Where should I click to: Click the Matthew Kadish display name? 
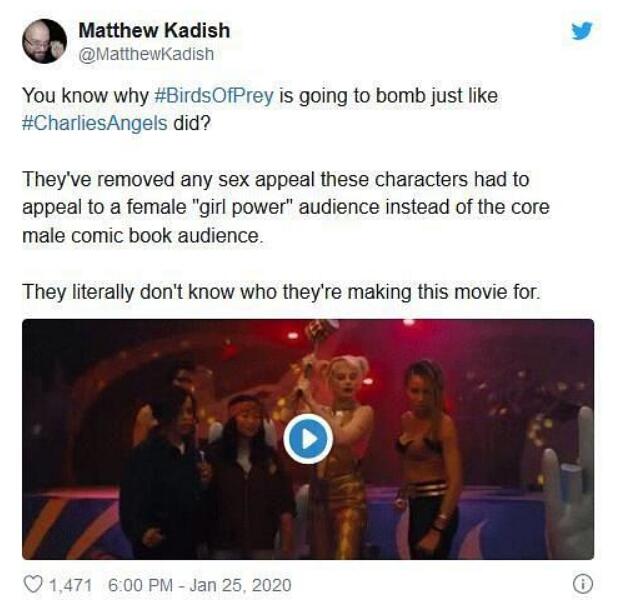(x=154, y=31)
